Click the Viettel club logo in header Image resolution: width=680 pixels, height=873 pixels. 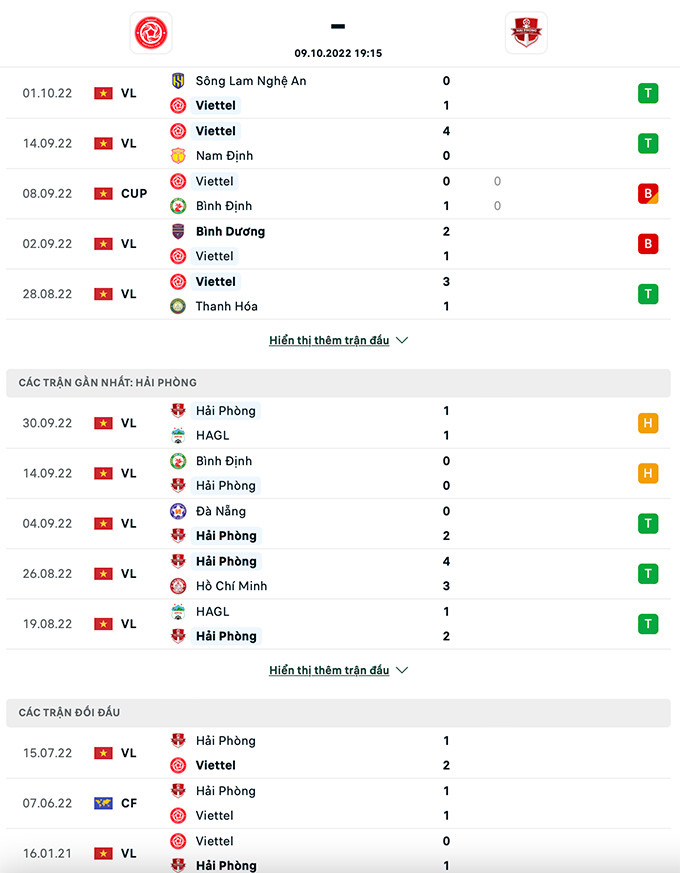click(x=151, y=33)
